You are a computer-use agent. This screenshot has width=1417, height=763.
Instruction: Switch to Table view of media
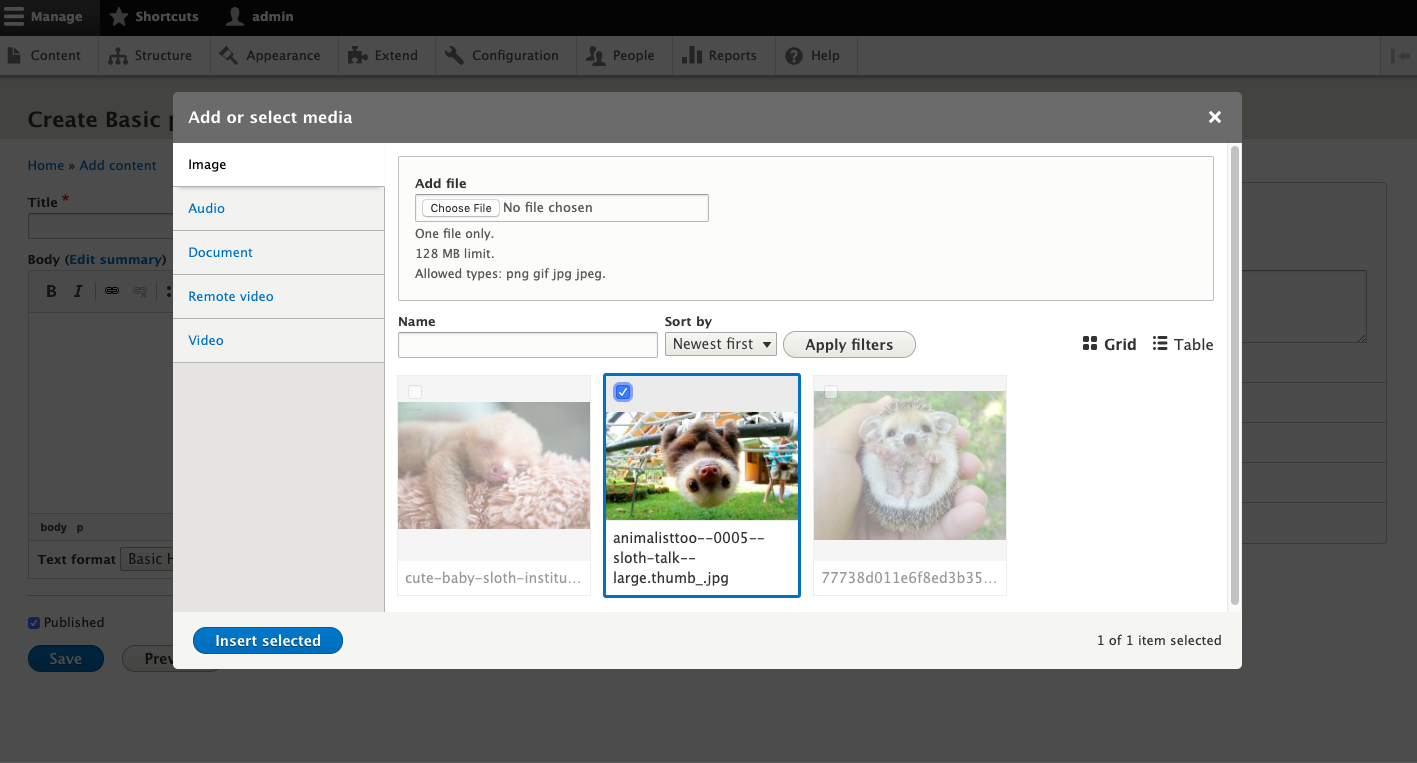pyautogui.click(x=1182, y=344)
